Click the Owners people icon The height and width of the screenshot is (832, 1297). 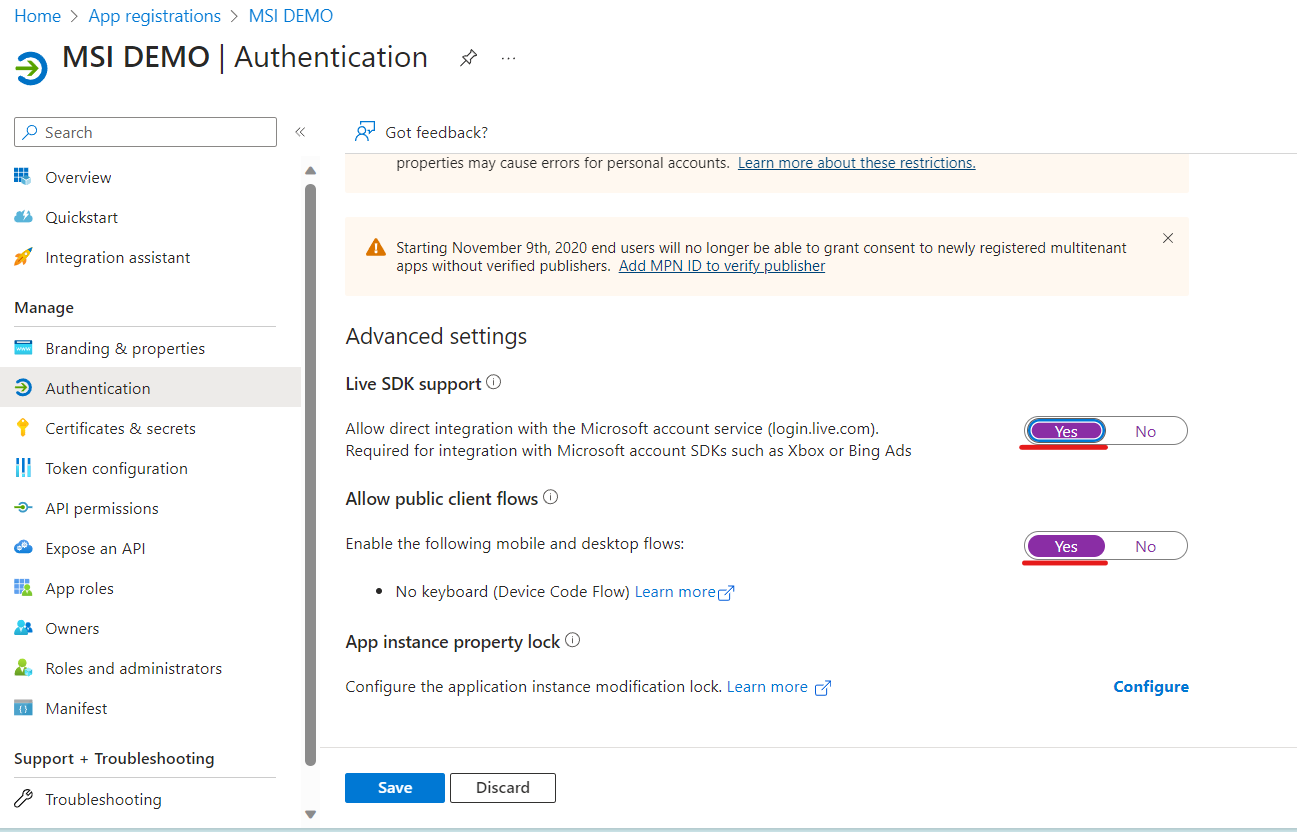(23, 628)
